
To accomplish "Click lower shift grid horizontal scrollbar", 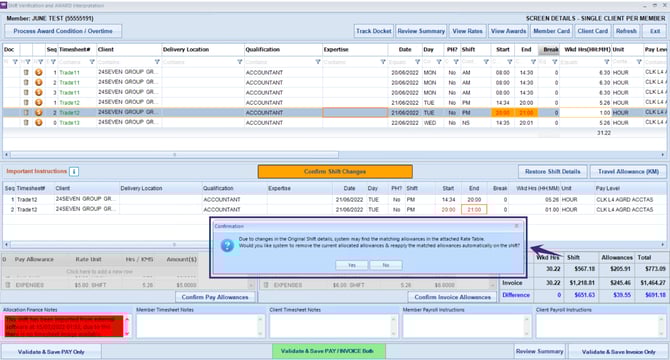I will click(174, 245).
